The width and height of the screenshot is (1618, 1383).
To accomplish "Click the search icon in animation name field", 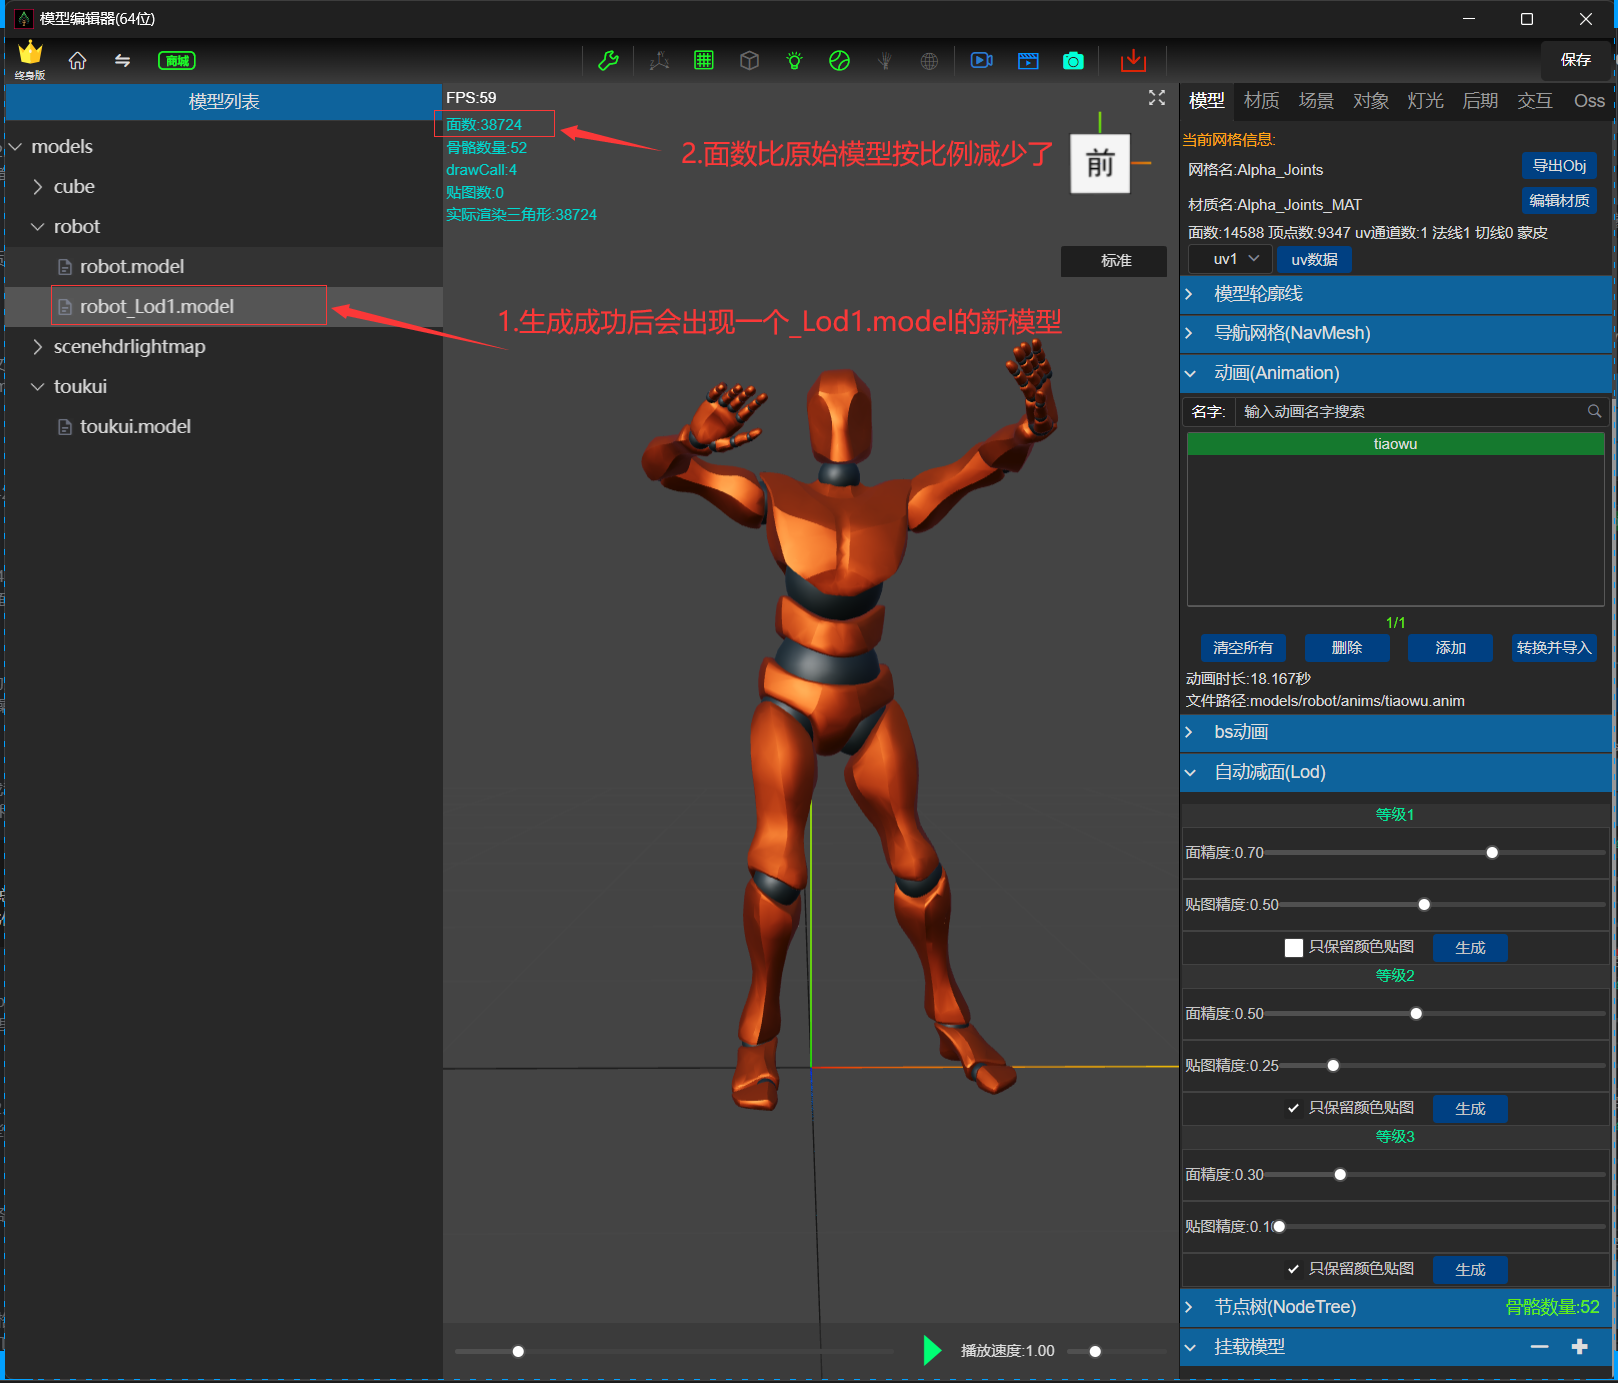I will 1594,411.
